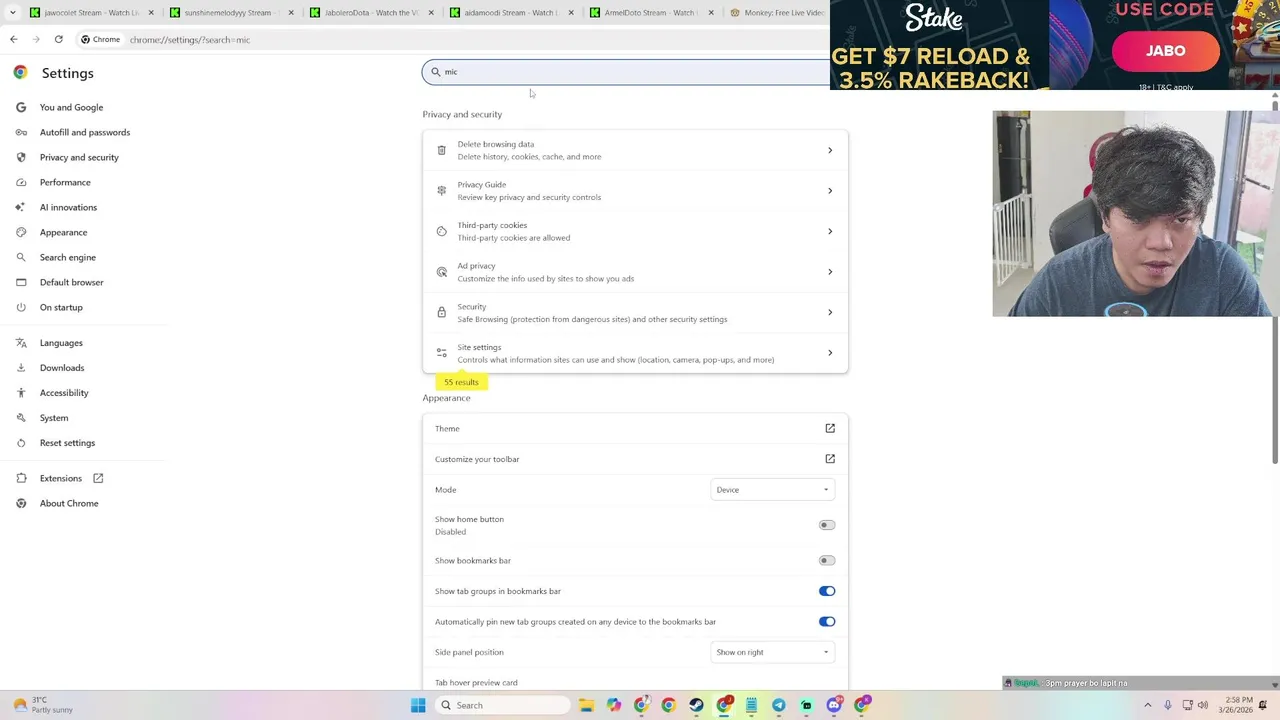Disable Show tab groups in bookmarks bar
Screen dimensions: 1280x720
click(x=827, y=591)
